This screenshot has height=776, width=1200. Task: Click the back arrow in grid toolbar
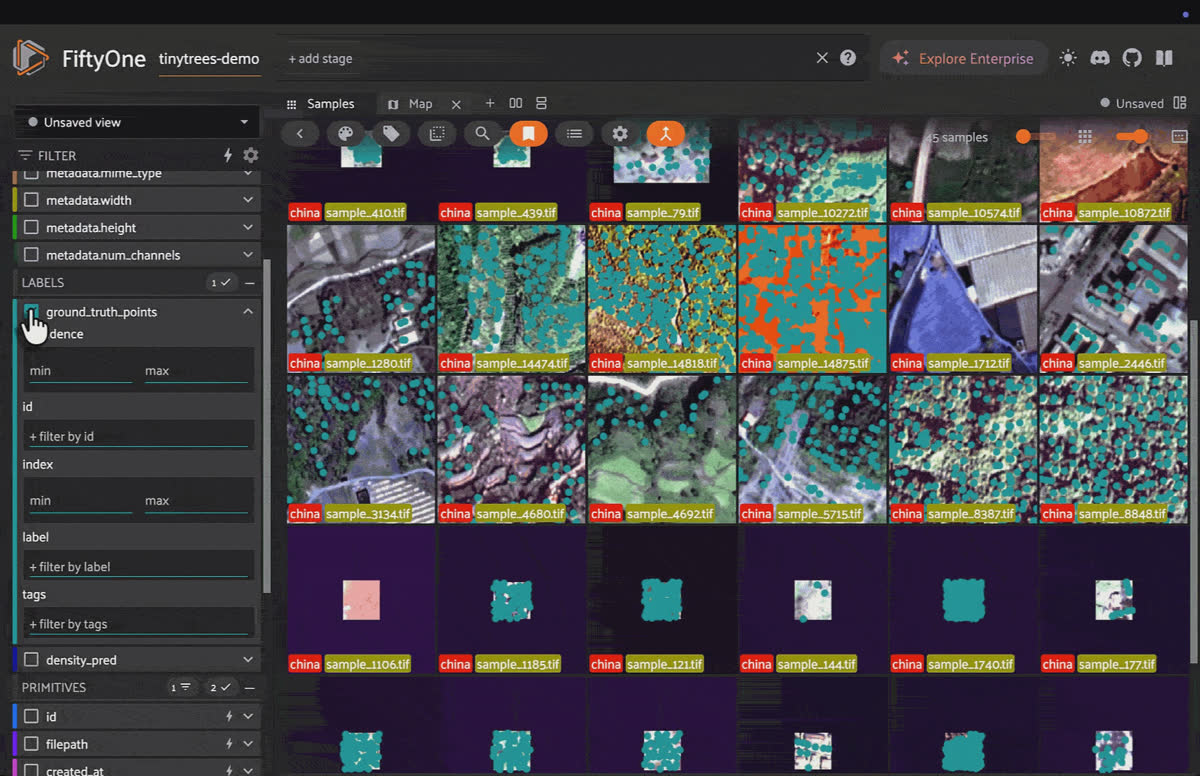(x=299, y=133)
